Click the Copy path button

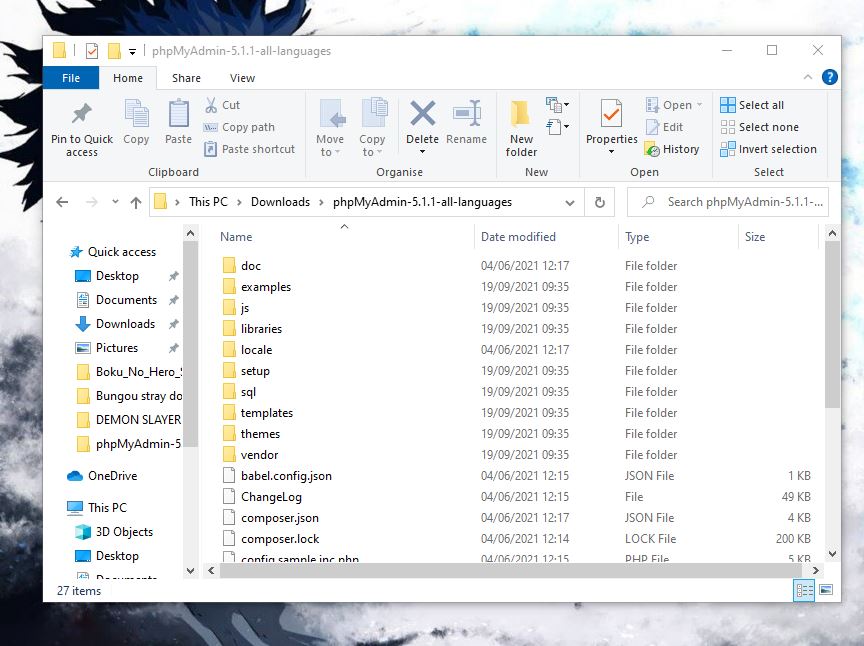[x=239, y=127]
